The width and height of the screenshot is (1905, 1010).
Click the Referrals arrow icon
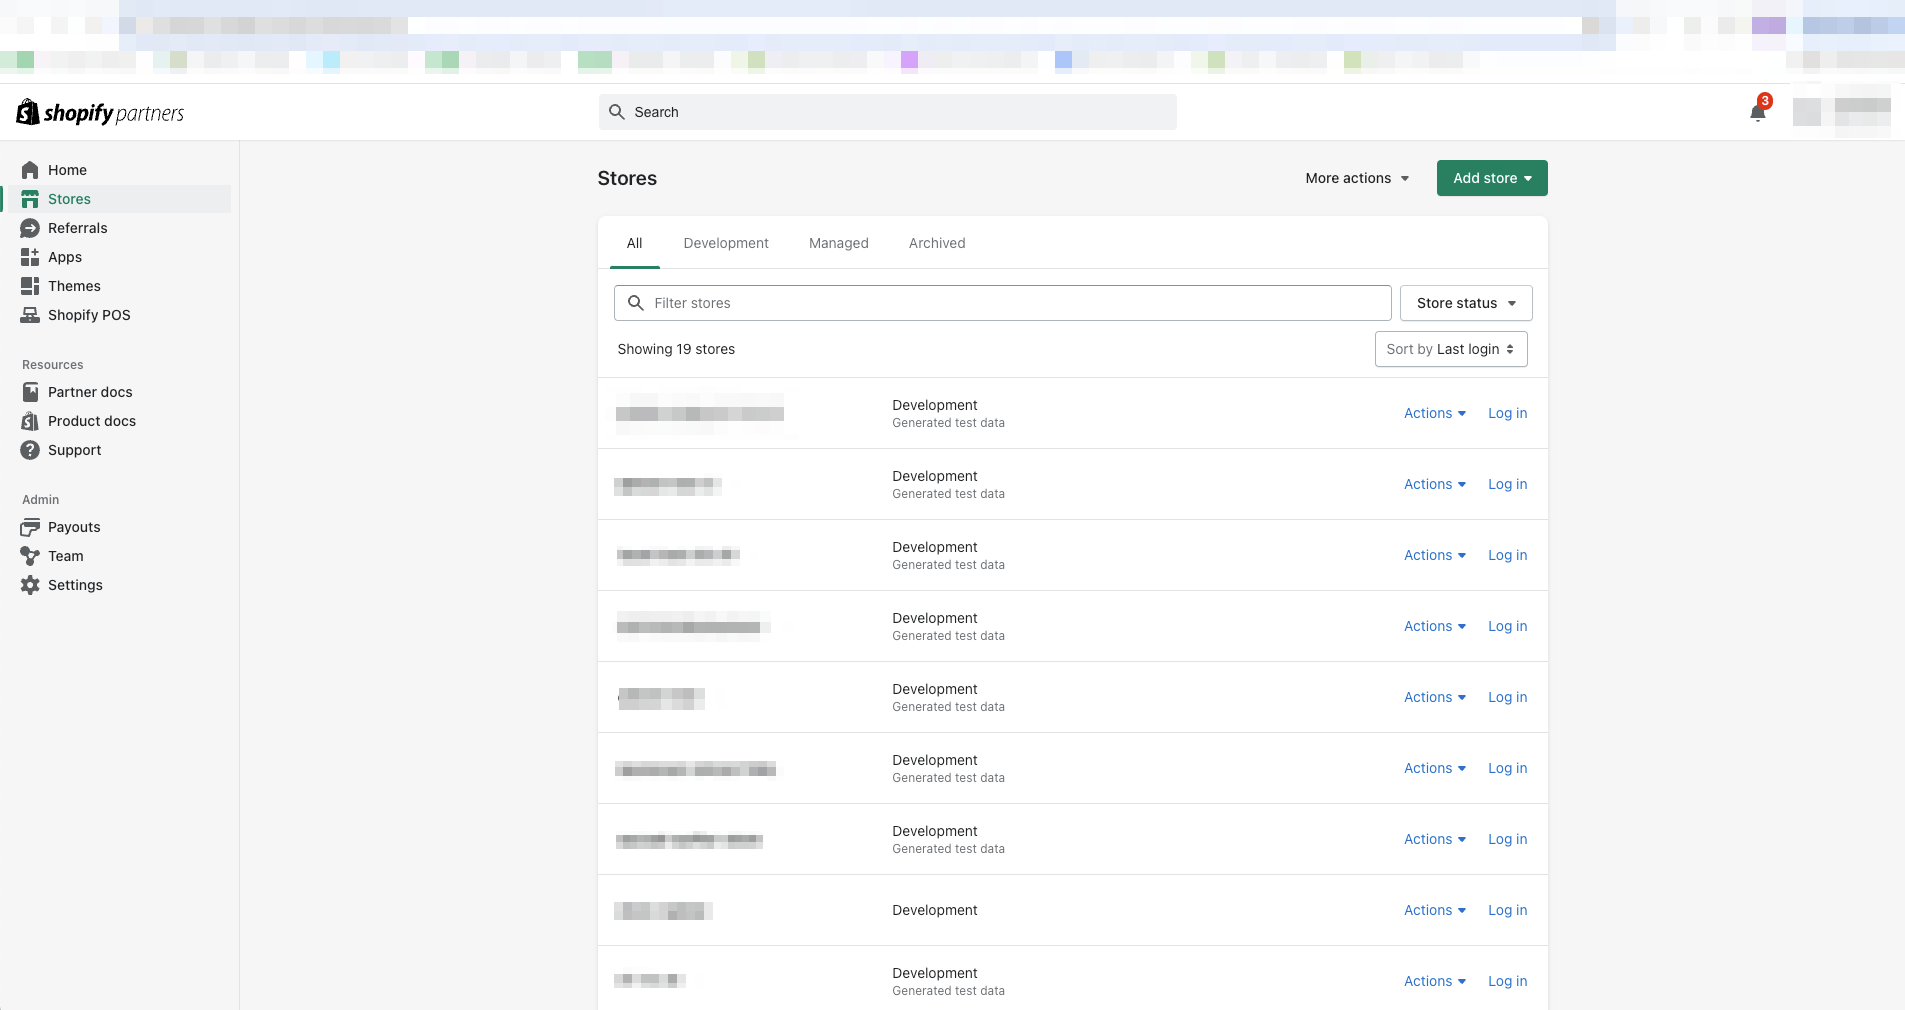click(x=30, y=228)
